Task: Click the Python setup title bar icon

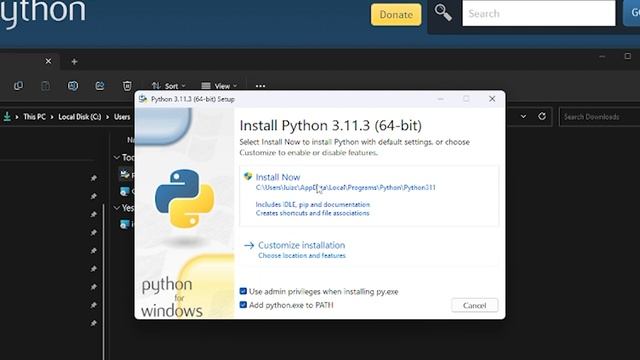Action: [142, 99]
